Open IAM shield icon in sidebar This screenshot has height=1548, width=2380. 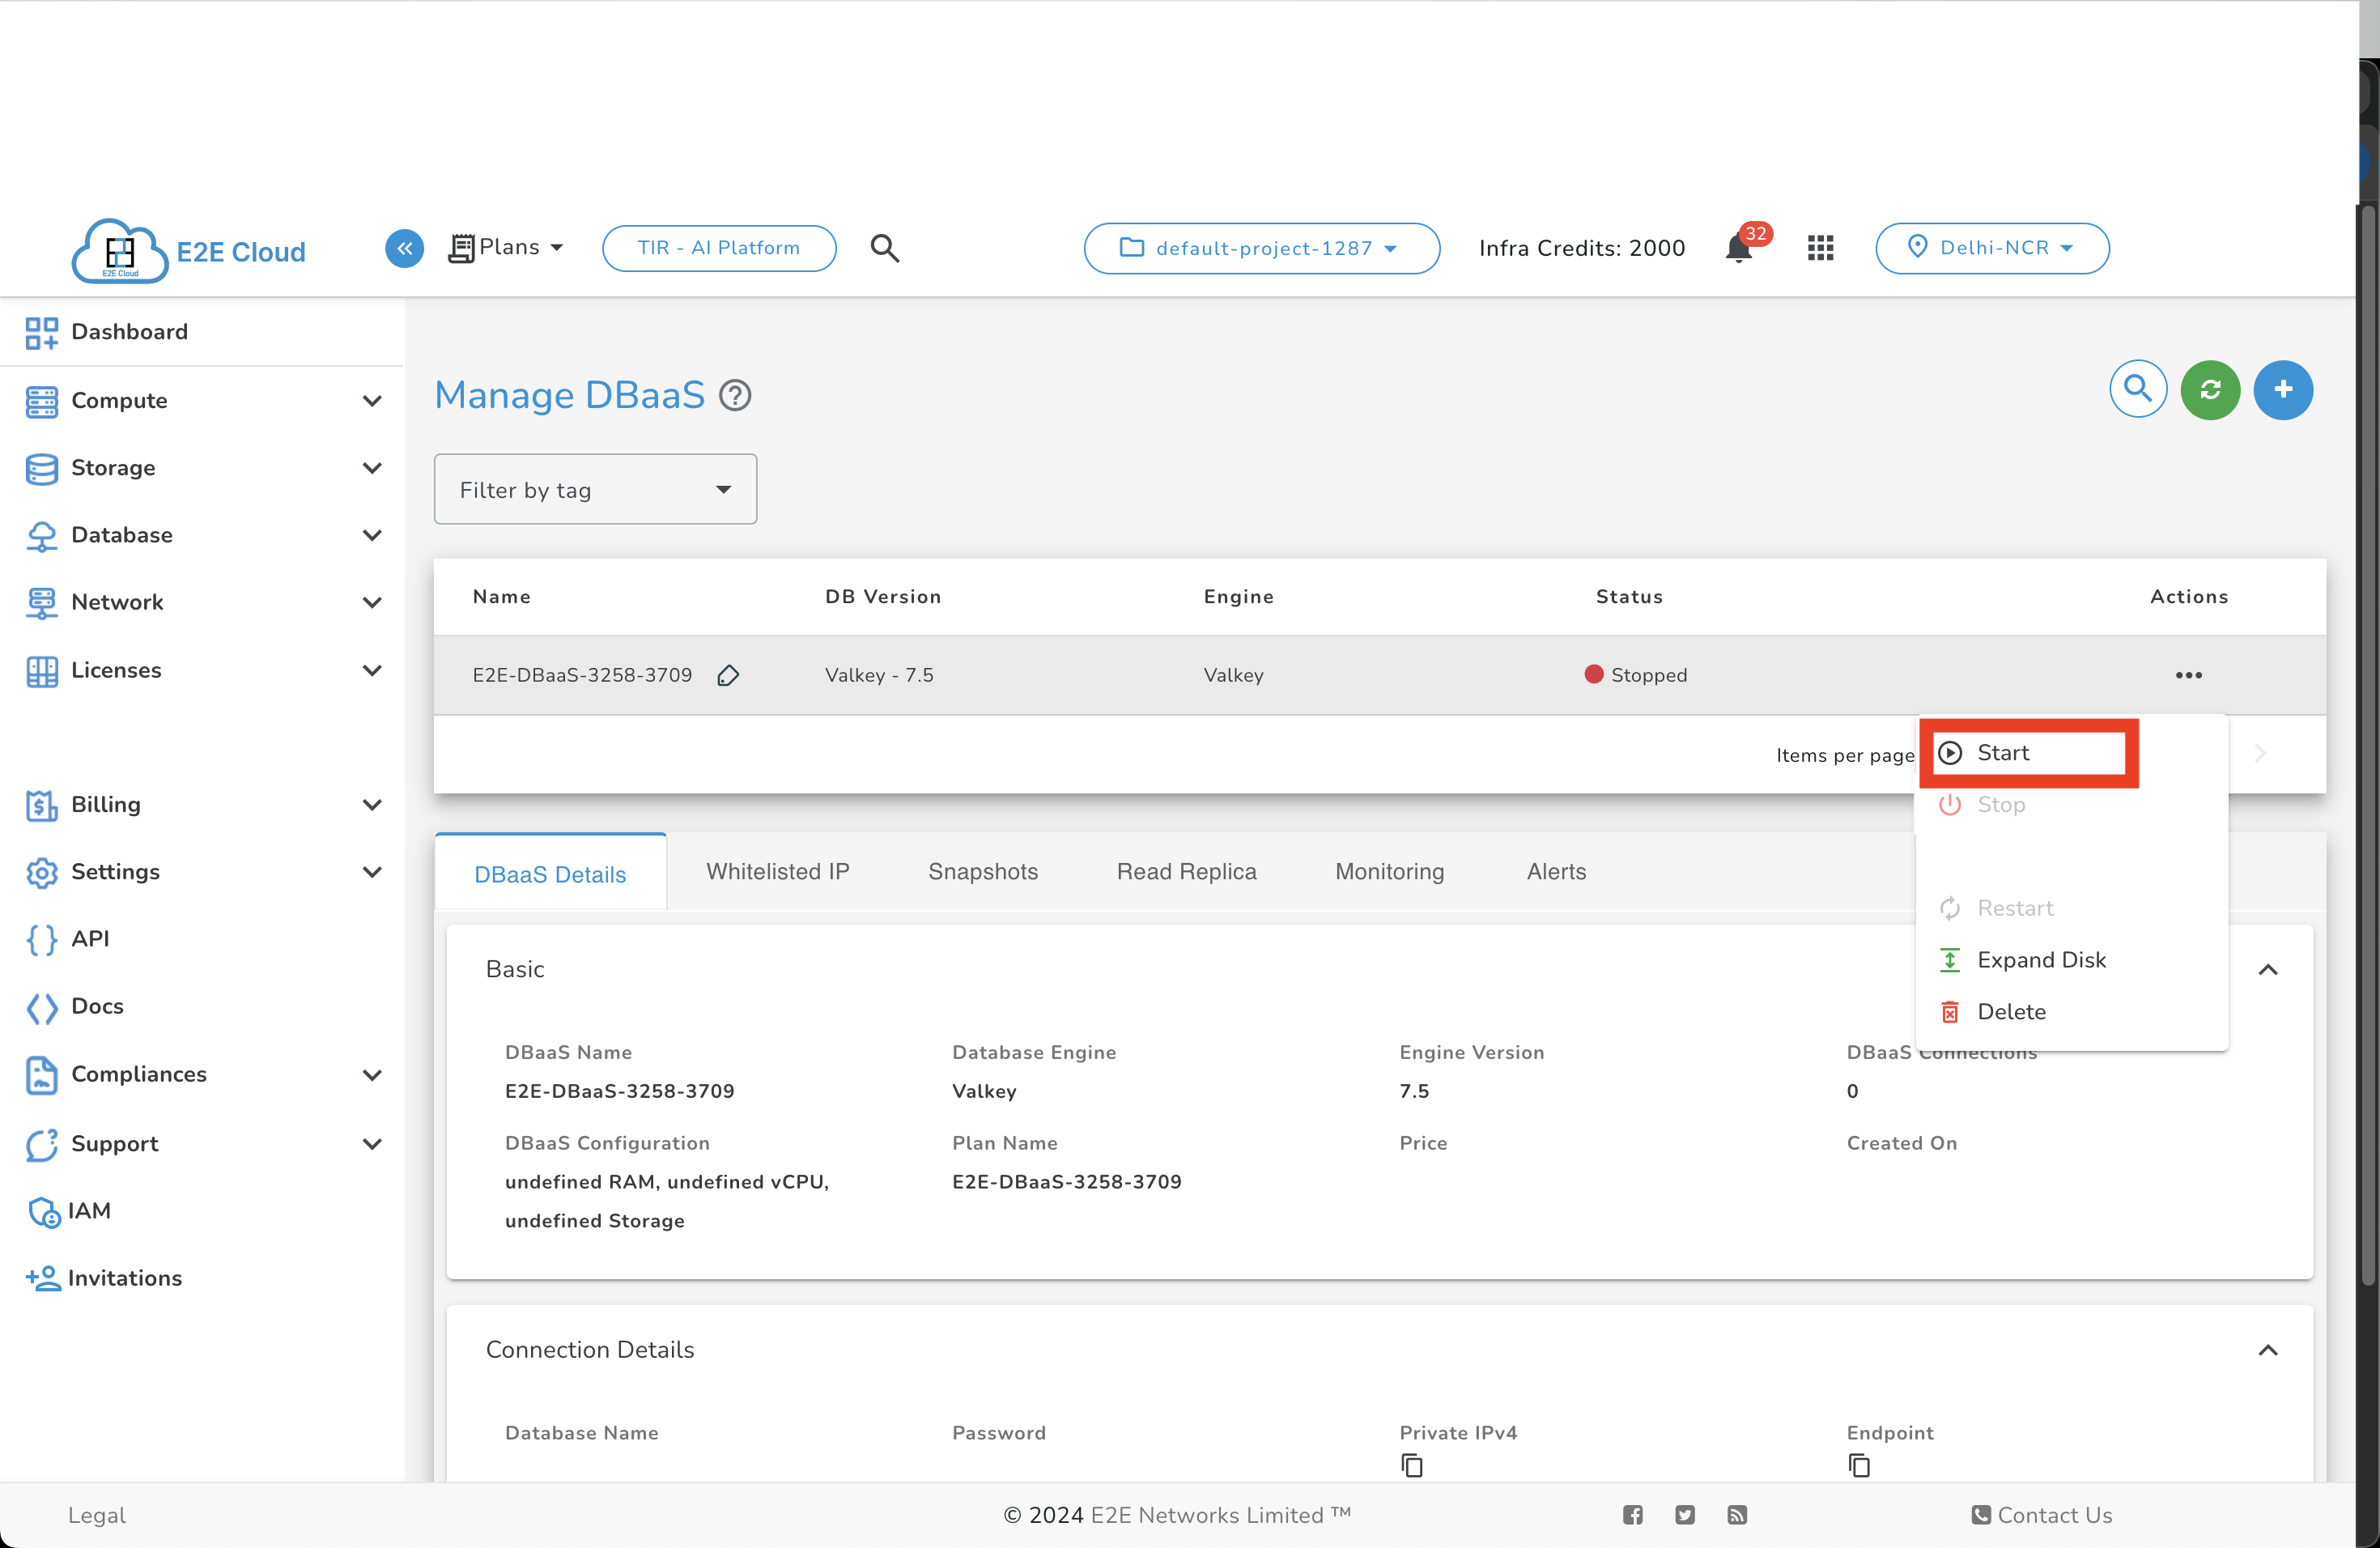[44, 1211]
